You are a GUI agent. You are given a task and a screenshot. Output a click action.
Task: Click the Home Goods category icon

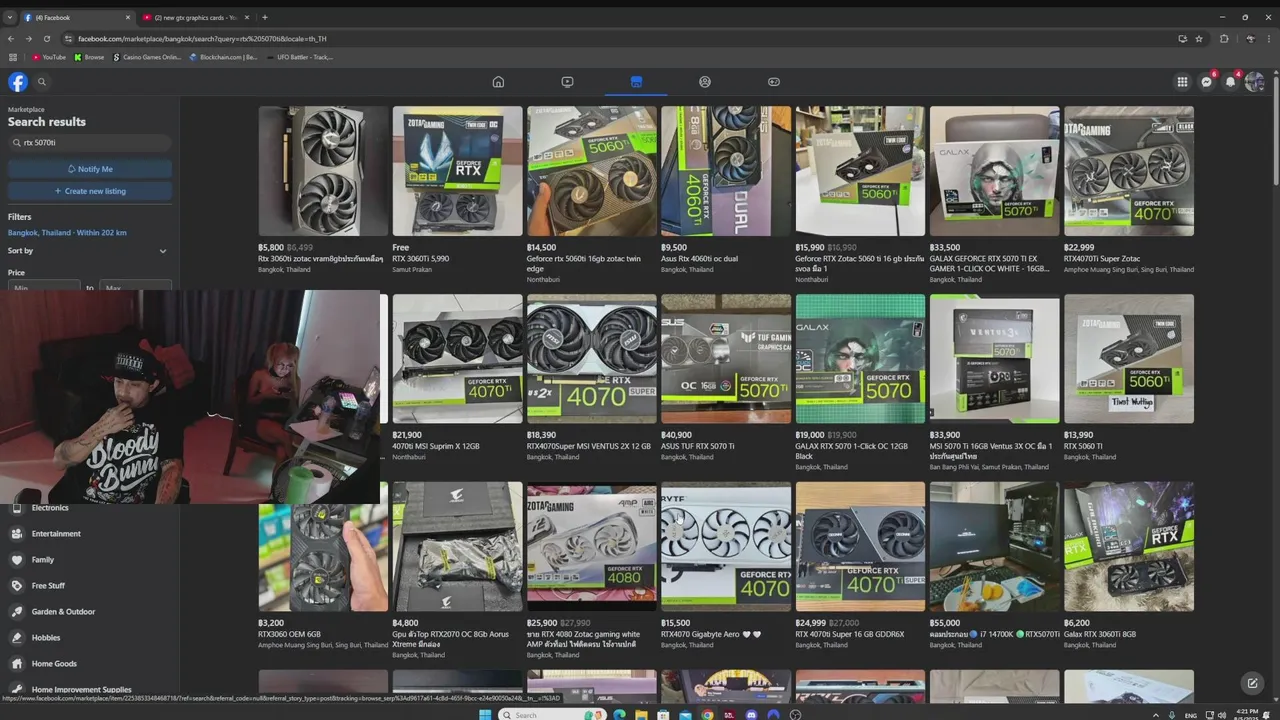click(x=17, y=664)
